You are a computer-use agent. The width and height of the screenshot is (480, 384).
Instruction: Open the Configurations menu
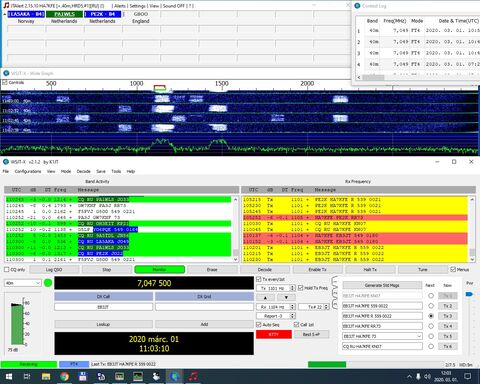click(28, 171)
